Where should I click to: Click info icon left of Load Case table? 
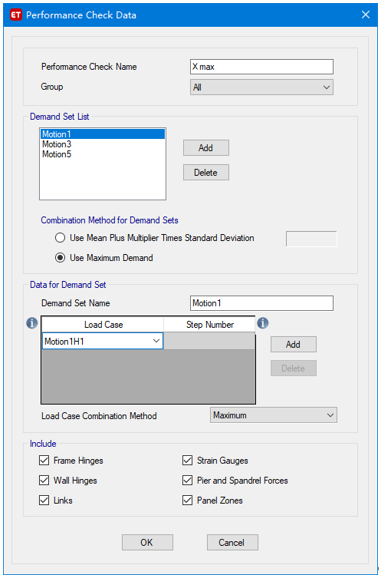32,323
